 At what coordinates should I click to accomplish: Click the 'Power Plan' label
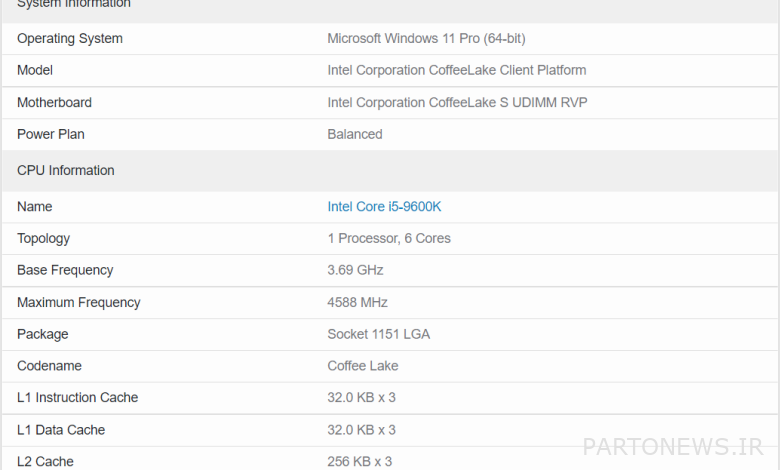coord(51,134)
